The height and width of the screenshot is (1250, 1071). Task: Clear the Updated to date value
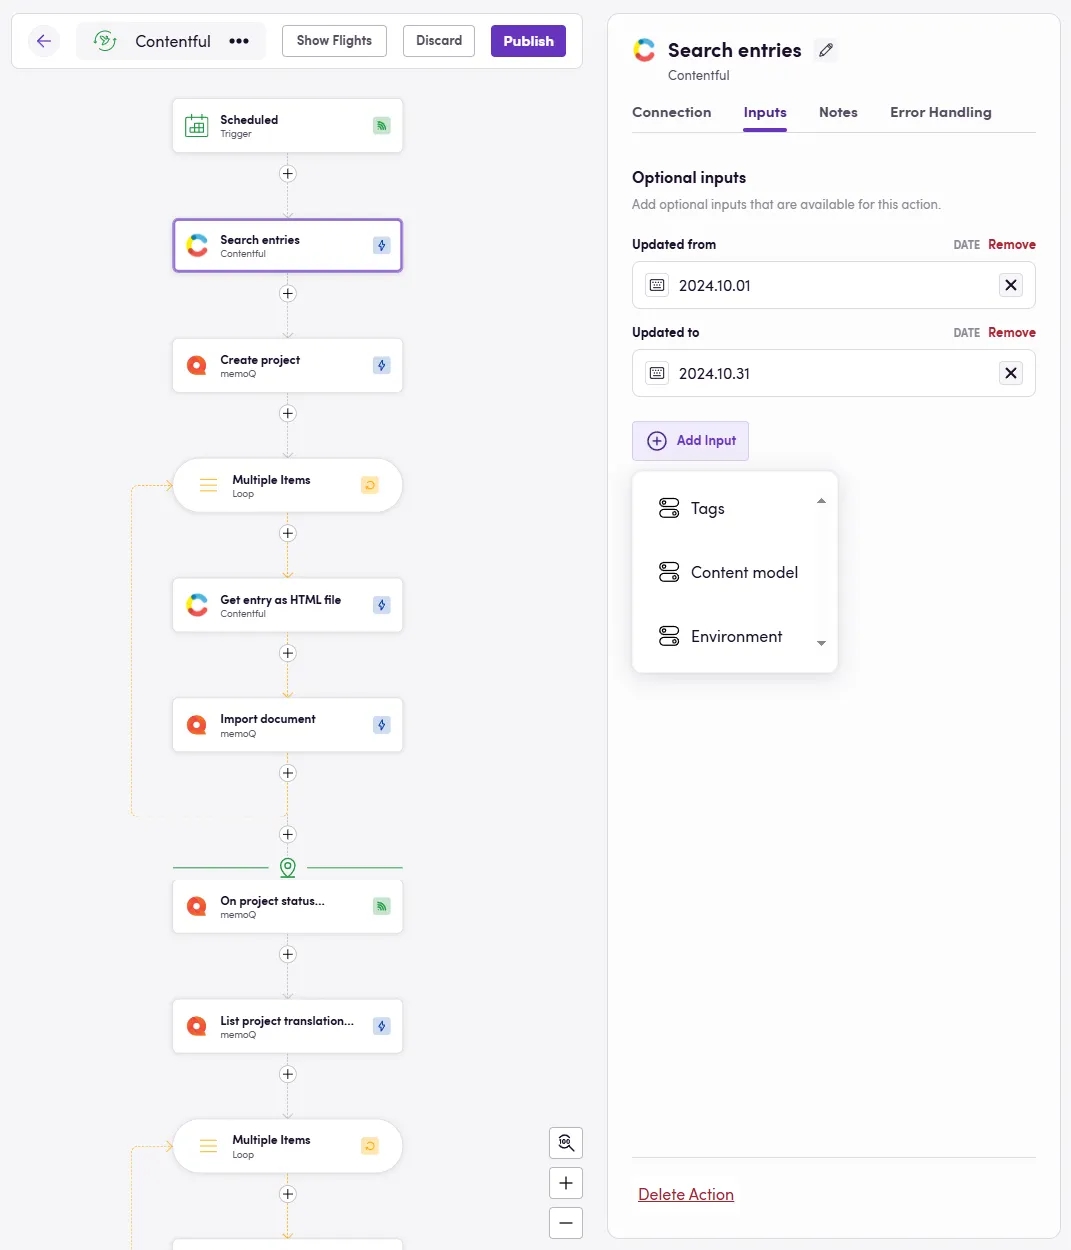tap(1011, 373)
